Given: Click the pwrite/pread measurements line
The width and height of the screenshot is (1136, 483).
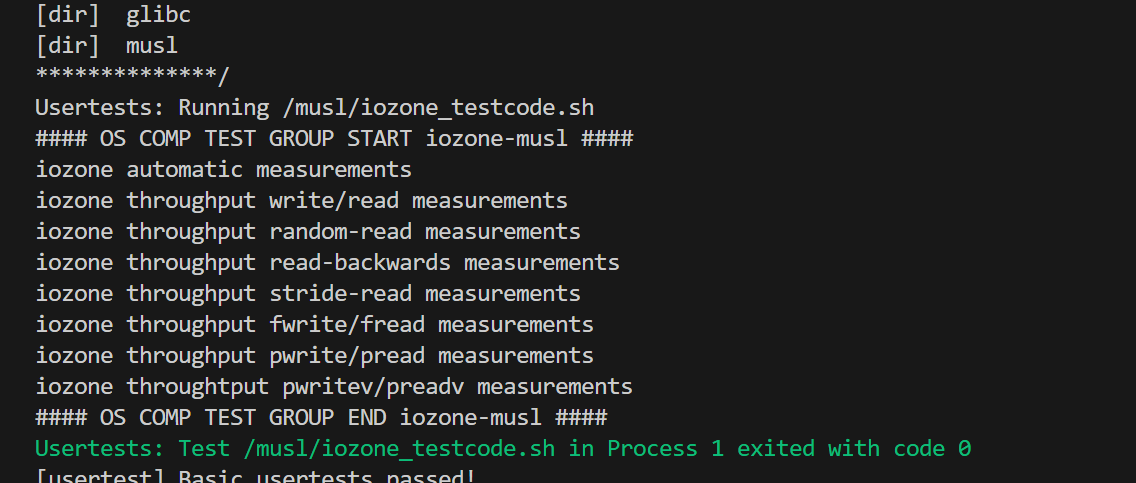Looking at the screenshot, I should (x=314, y=356).
